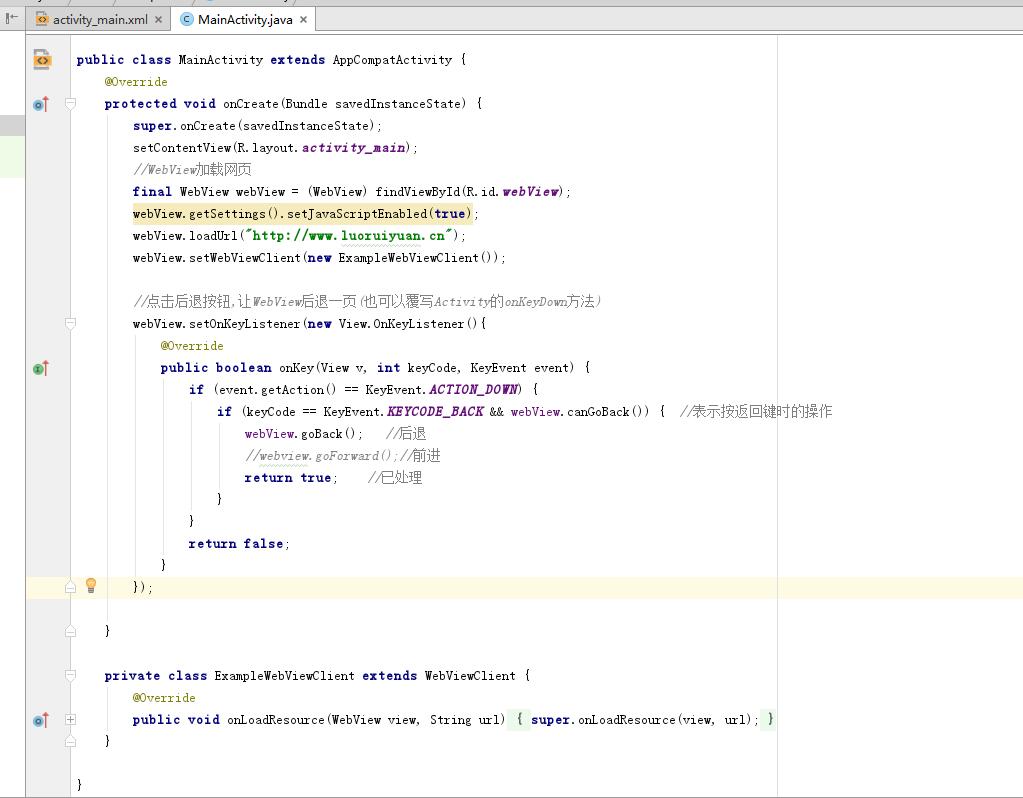
Task: Click the comment about 点击后退按钮
Action: pos(367,301)
